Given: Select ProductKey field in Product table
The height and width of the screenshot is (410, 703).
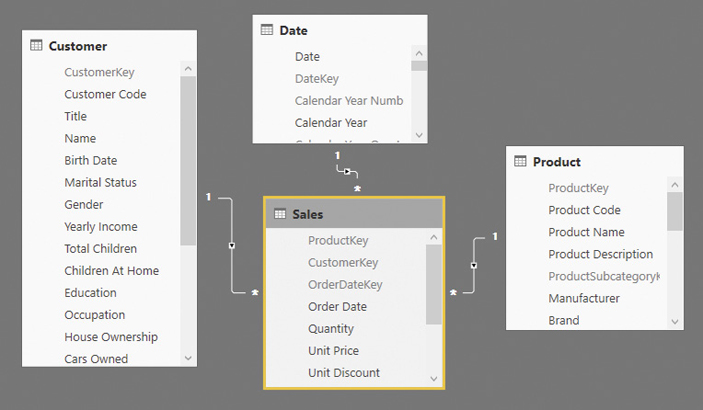Looking at the screenshot, I should (578, 188).
